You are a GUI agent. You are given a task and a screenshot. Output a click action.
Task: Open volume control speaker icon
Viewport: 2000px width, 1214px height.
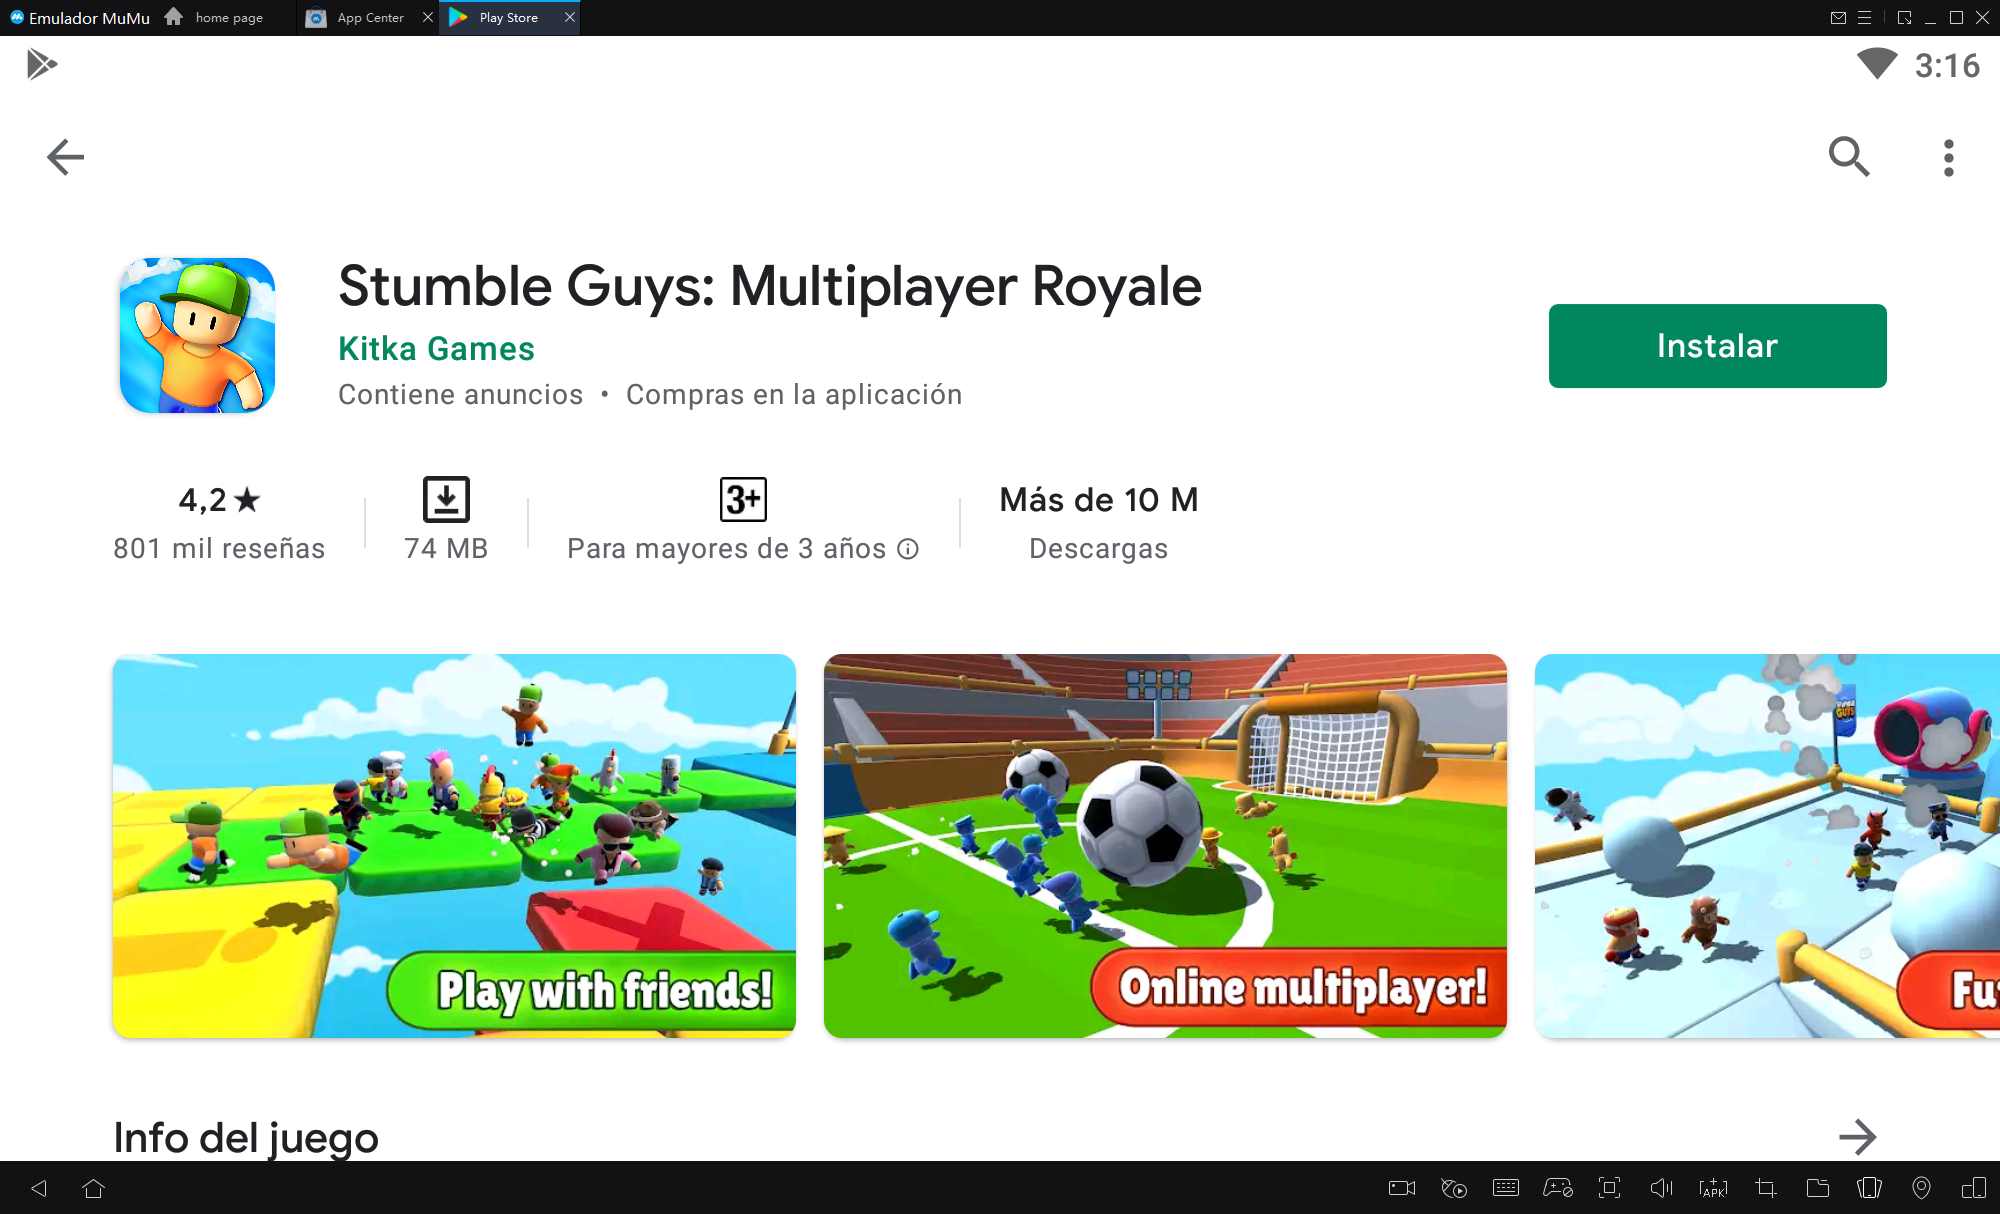1661,1188
